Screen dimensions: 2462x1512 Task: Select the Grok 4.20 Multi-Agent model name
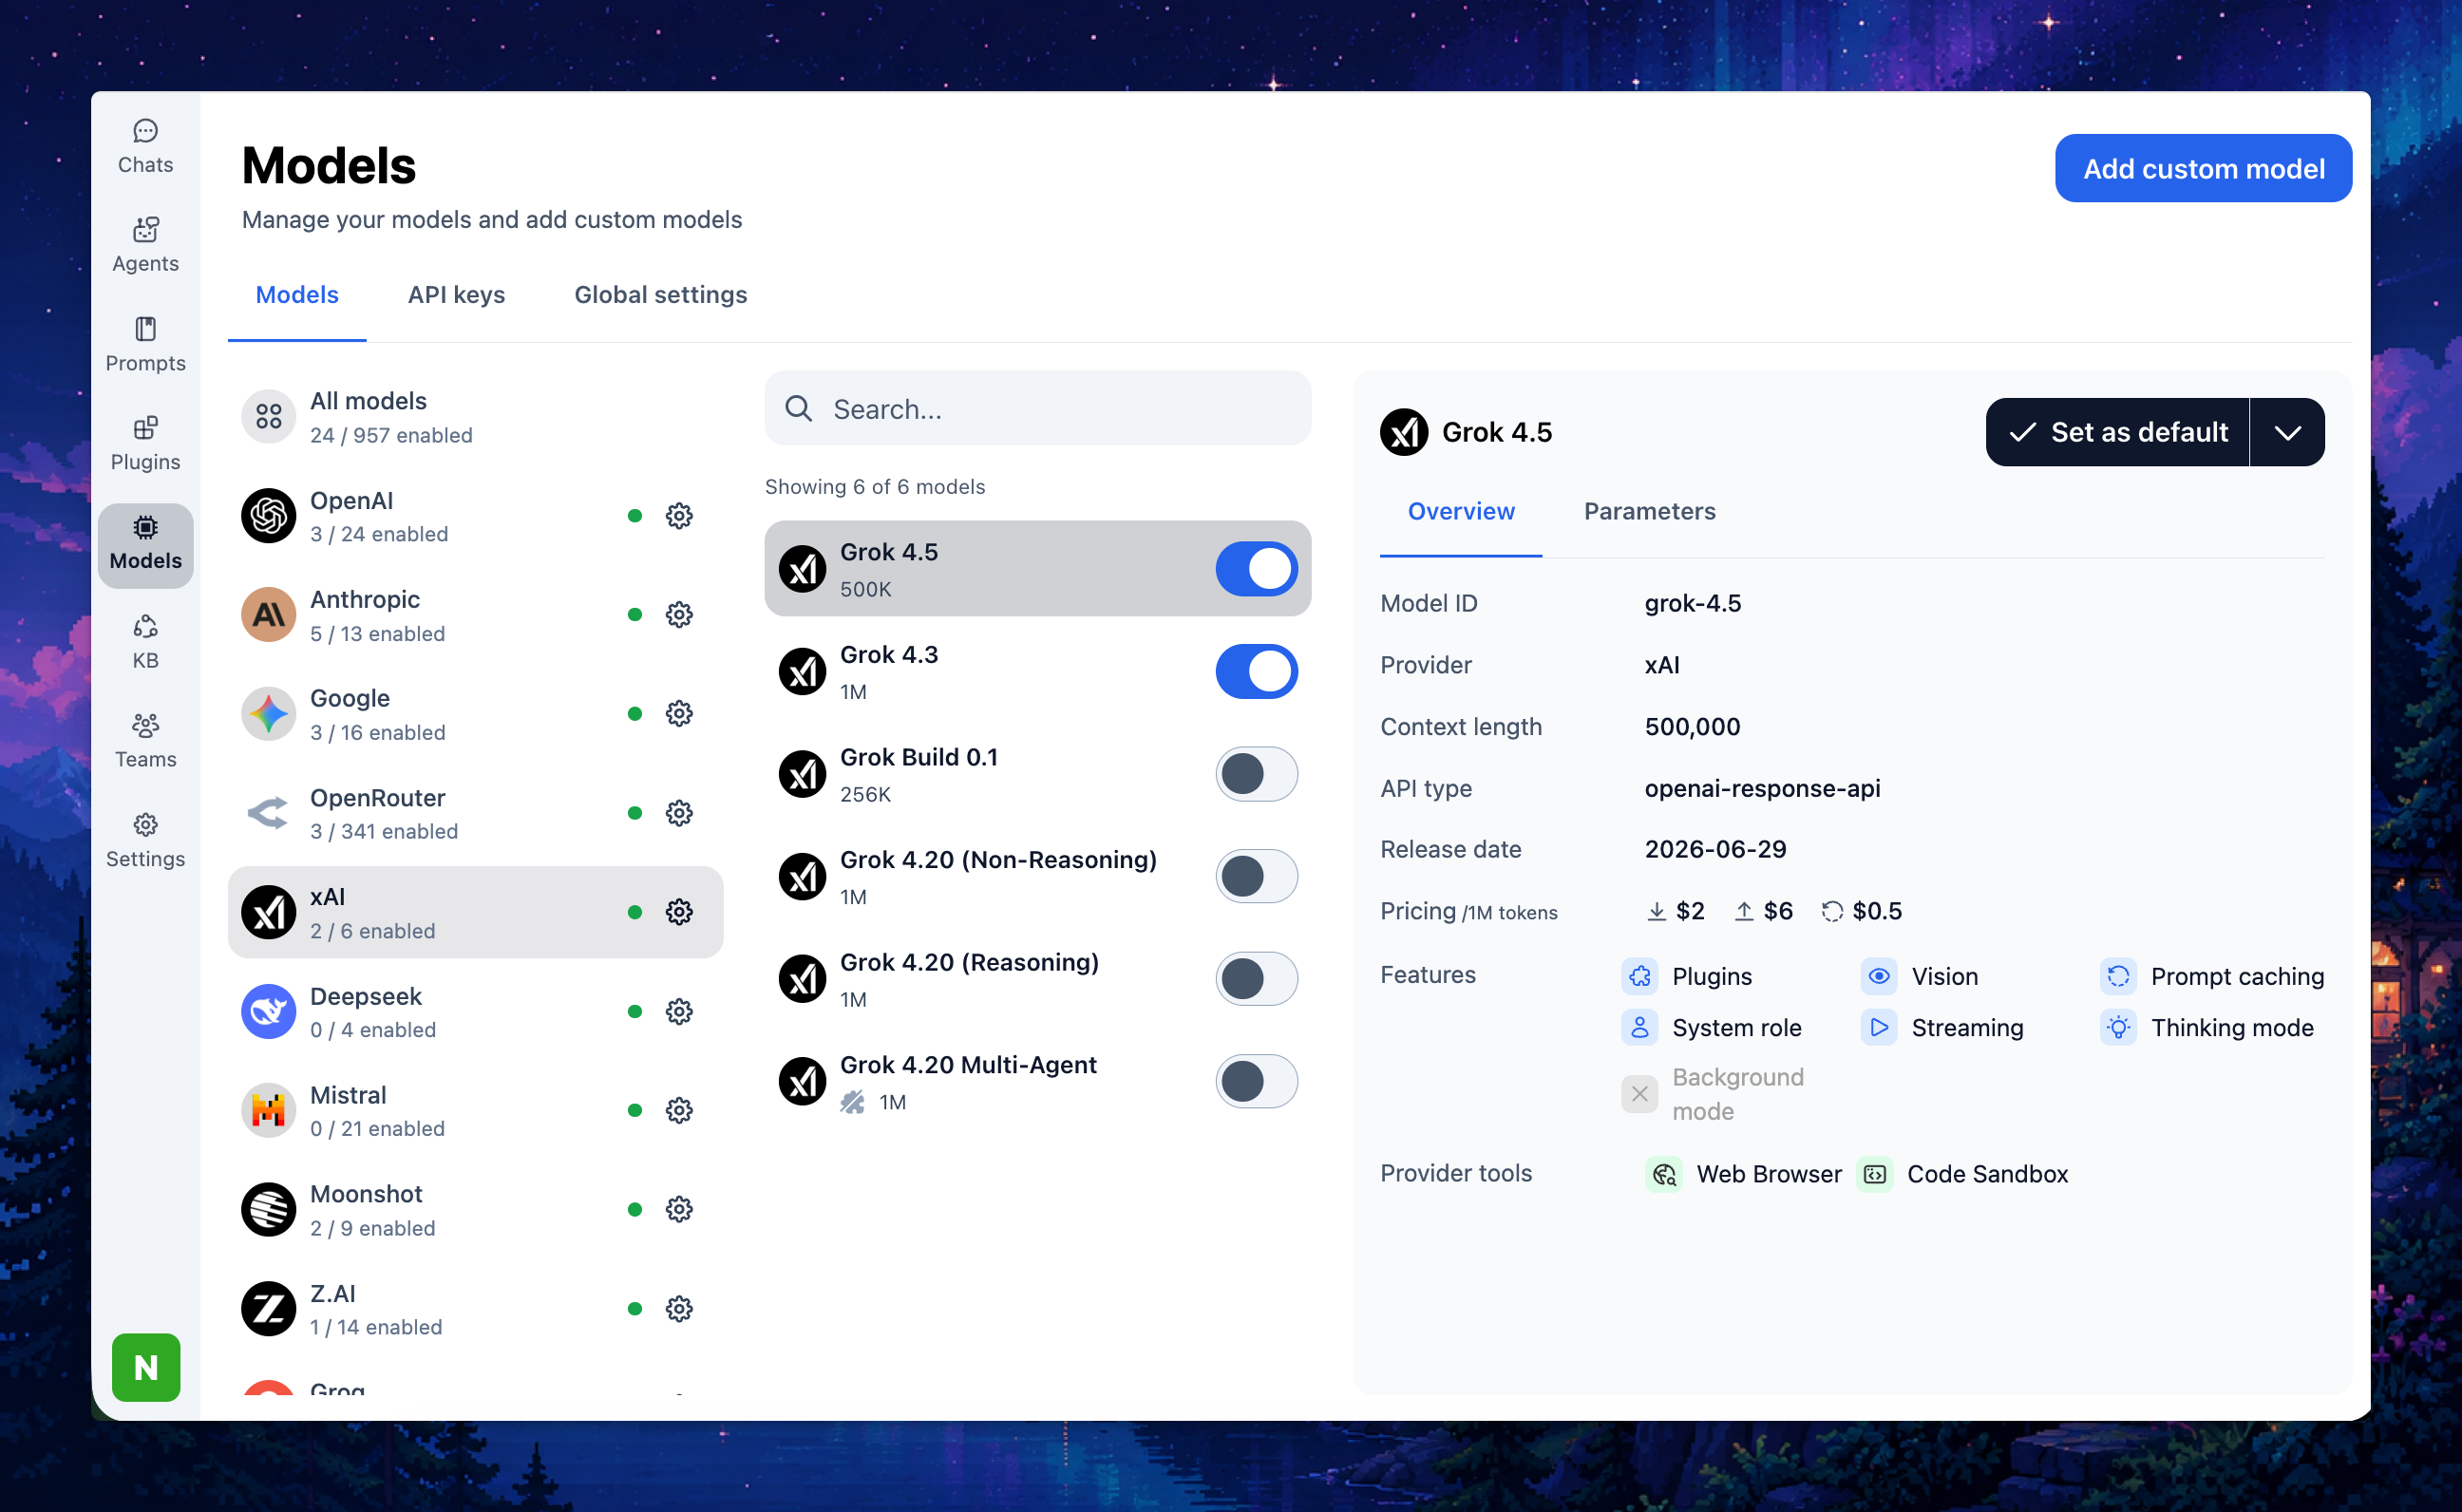pyautogui.click(x=968, y=1065)
